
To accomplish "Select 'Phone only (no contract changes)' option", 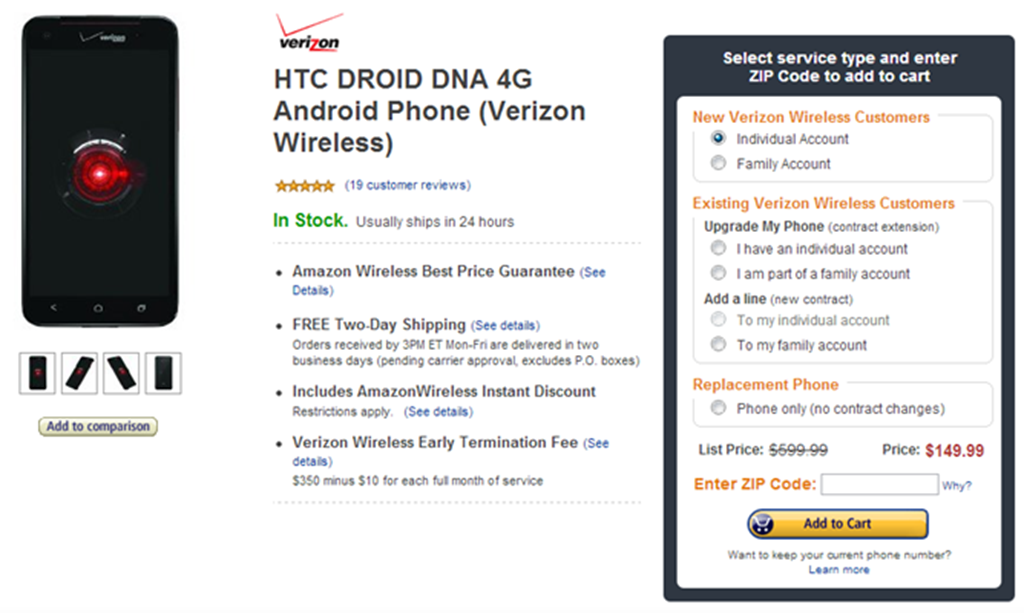I will [718, 409].
